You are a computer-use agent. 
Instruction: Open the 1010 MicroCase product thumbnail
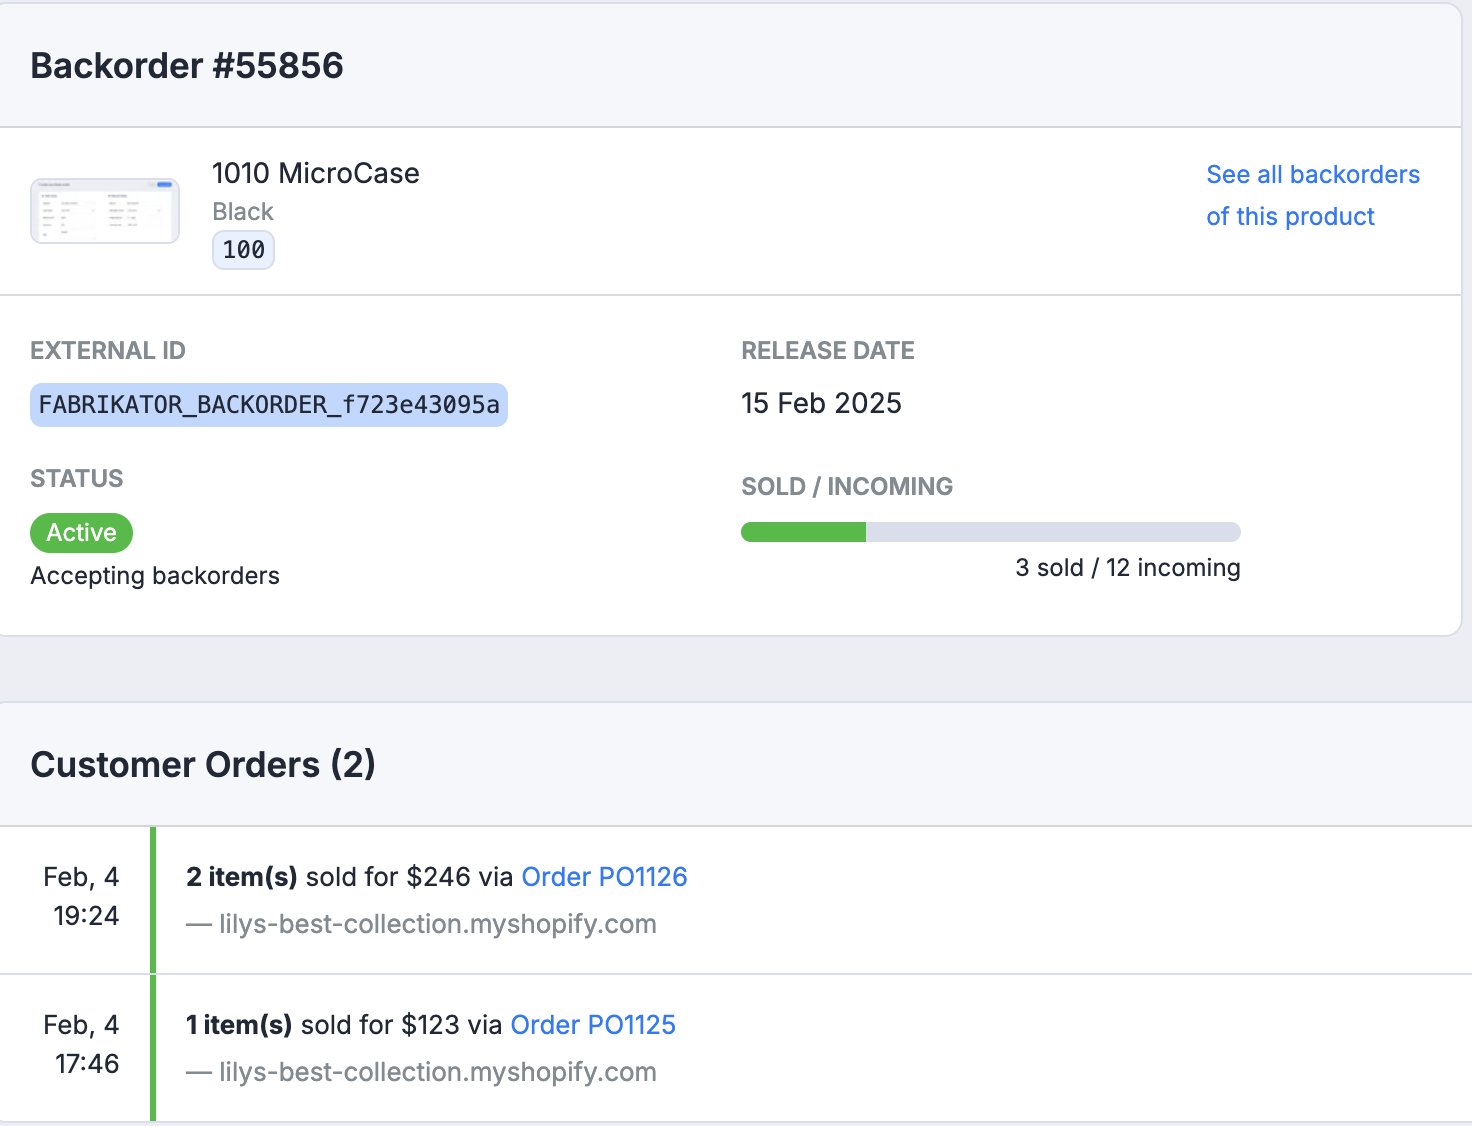point(105,211)
